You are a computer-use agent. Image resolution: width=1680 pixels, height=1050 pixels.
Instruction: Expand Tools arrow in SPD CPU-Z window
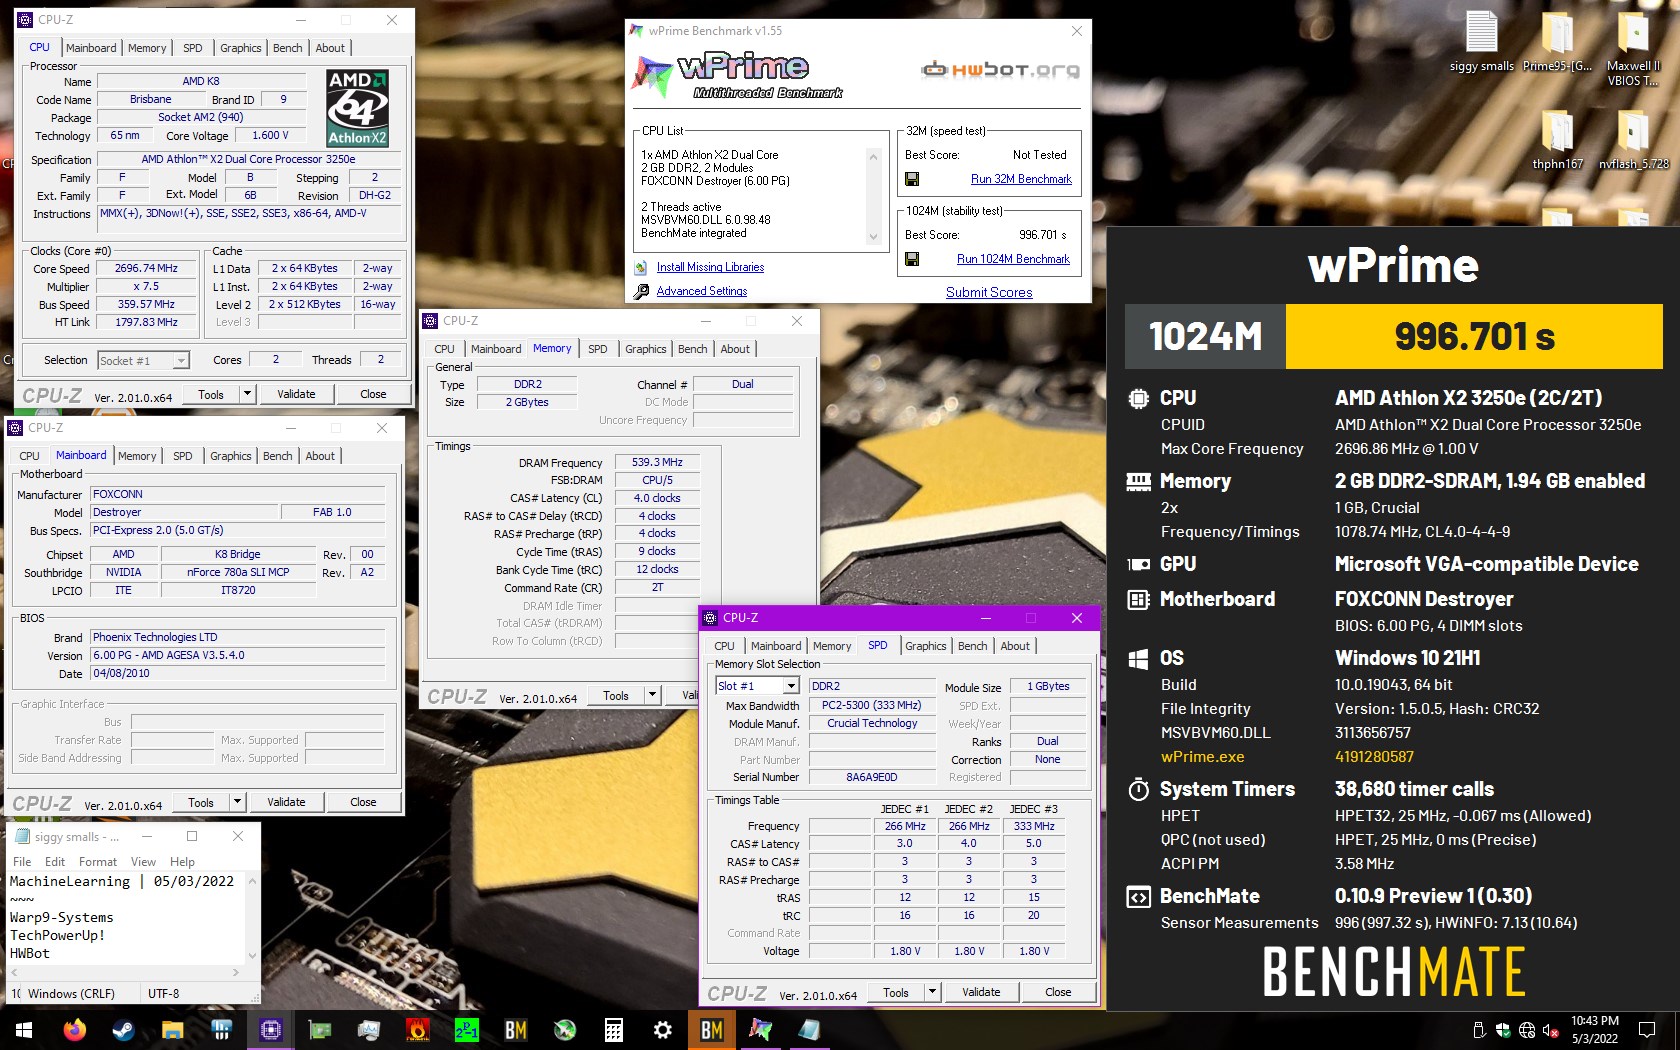(932, 992)
